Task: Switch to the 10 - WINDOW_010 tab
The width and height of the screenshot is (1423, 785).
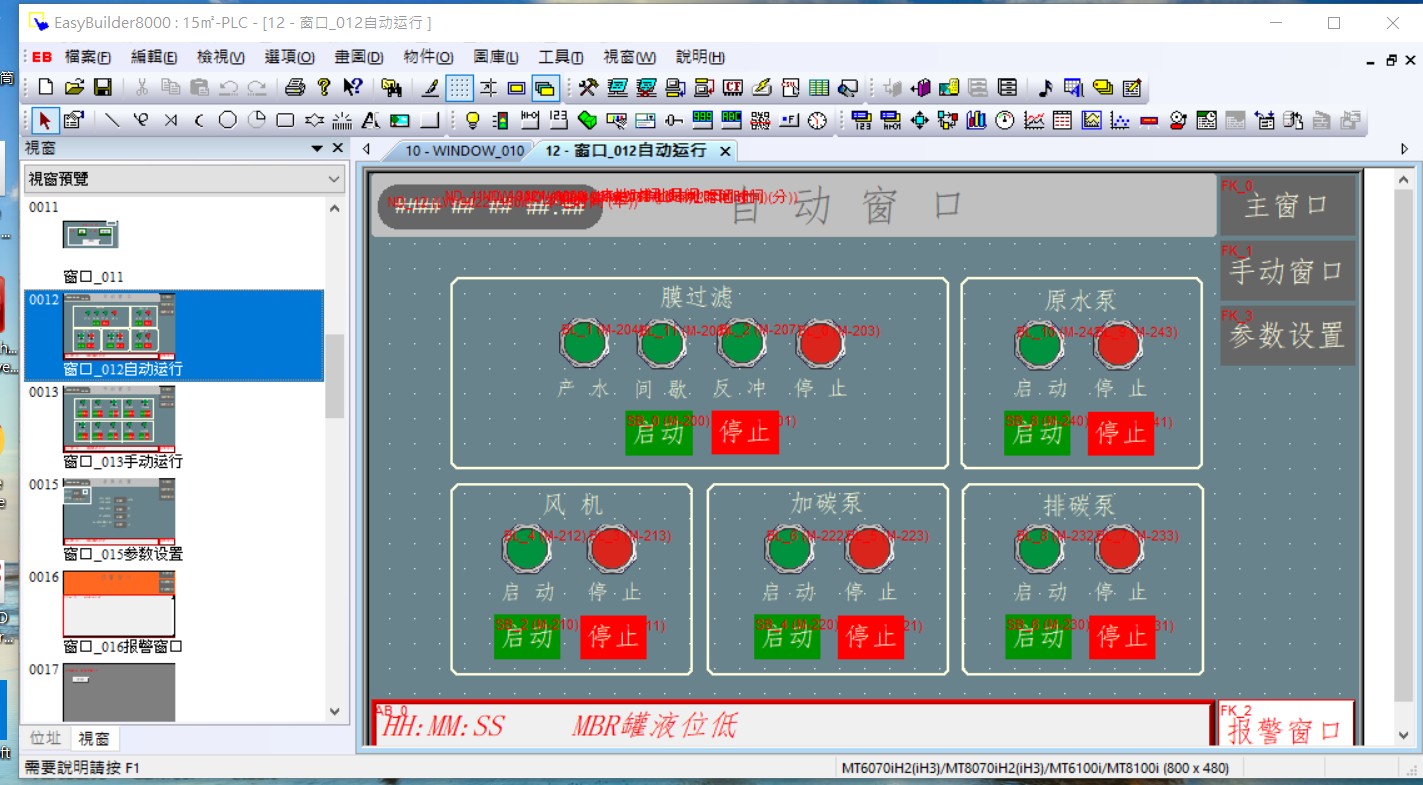Action: 464,151
